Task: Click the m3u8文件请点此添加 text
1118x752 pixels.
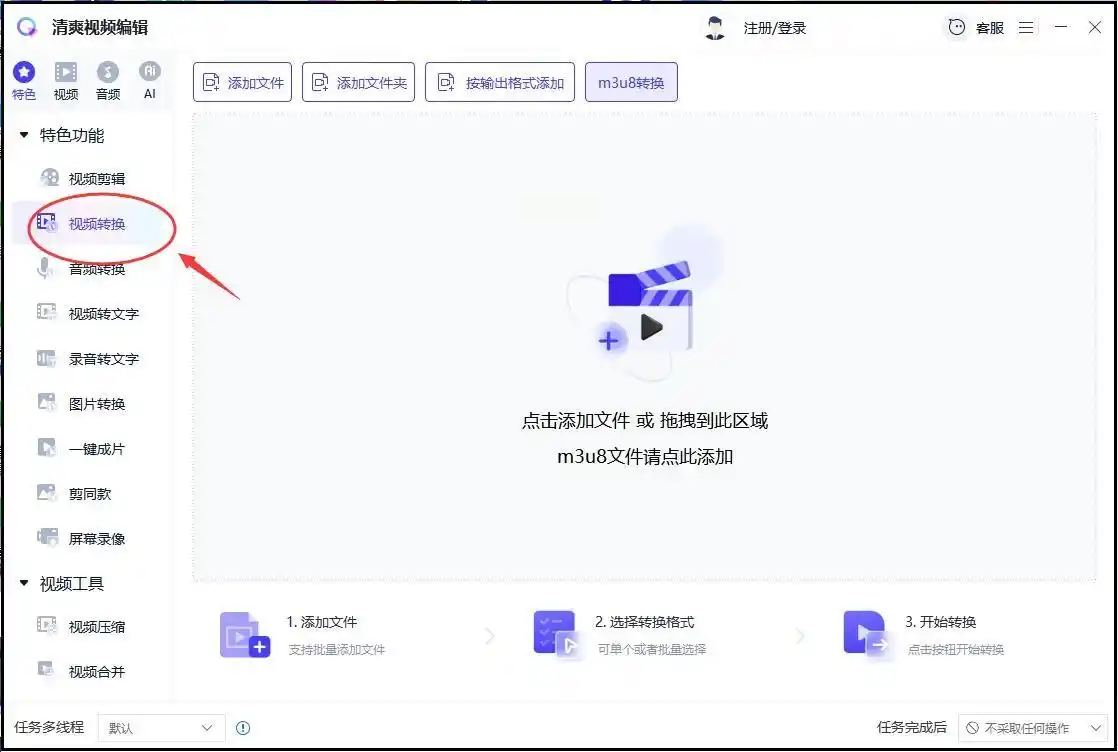Action: pyautogui.click(x=645, y=456)
